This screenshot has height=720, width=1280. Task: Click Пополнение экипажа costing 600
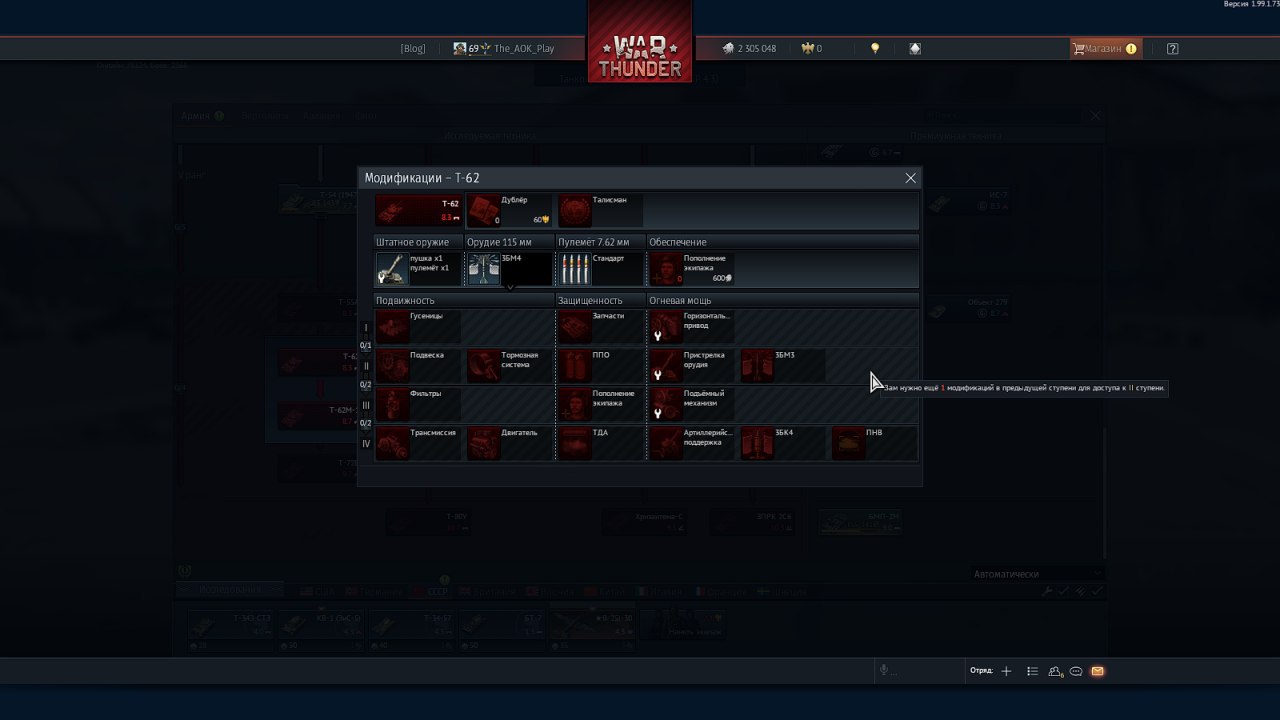point(692,269)
